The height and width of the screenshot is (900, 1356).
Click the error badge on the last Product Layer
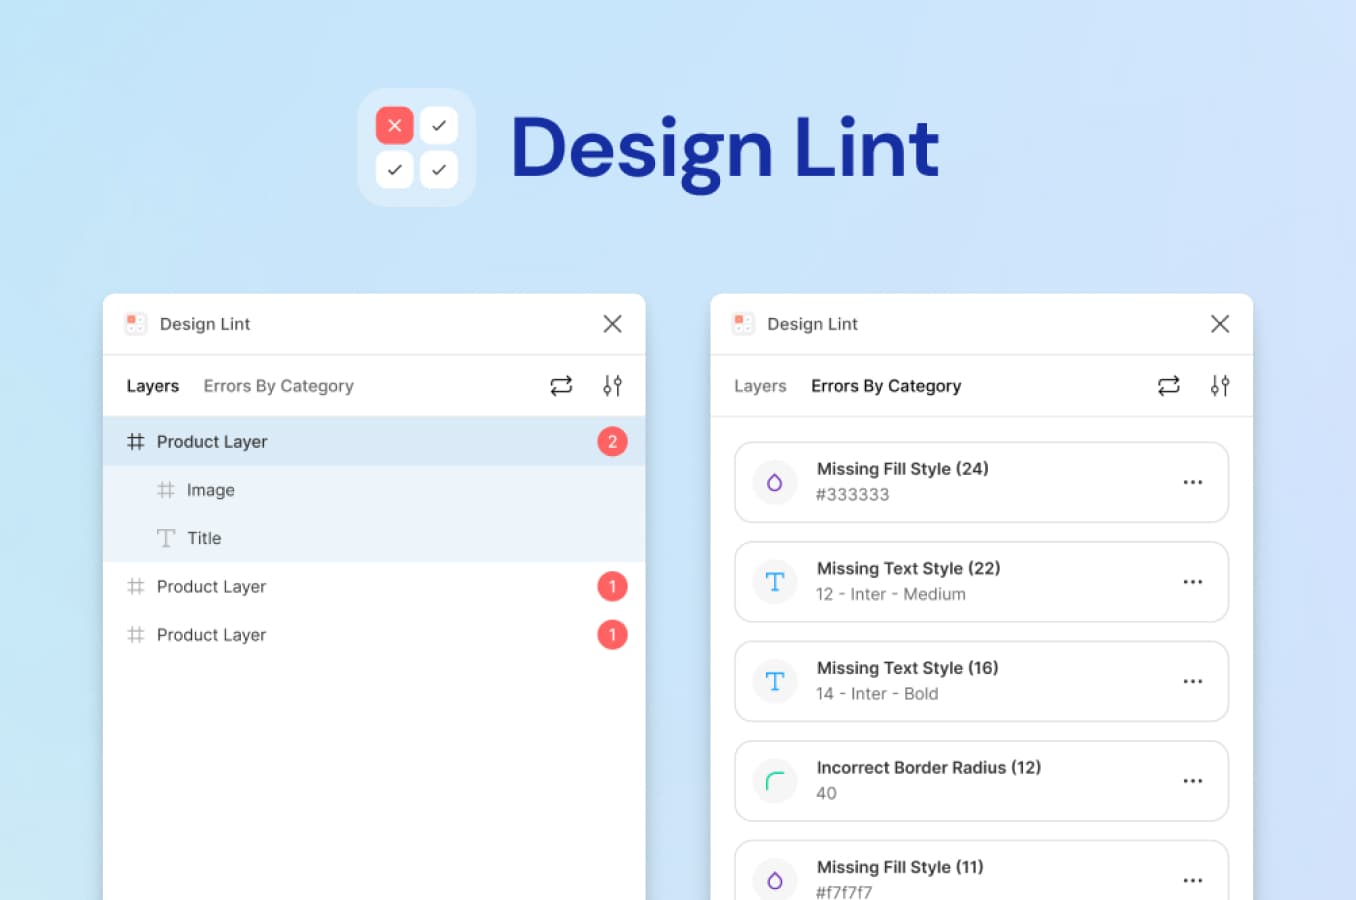click(612, 634)
